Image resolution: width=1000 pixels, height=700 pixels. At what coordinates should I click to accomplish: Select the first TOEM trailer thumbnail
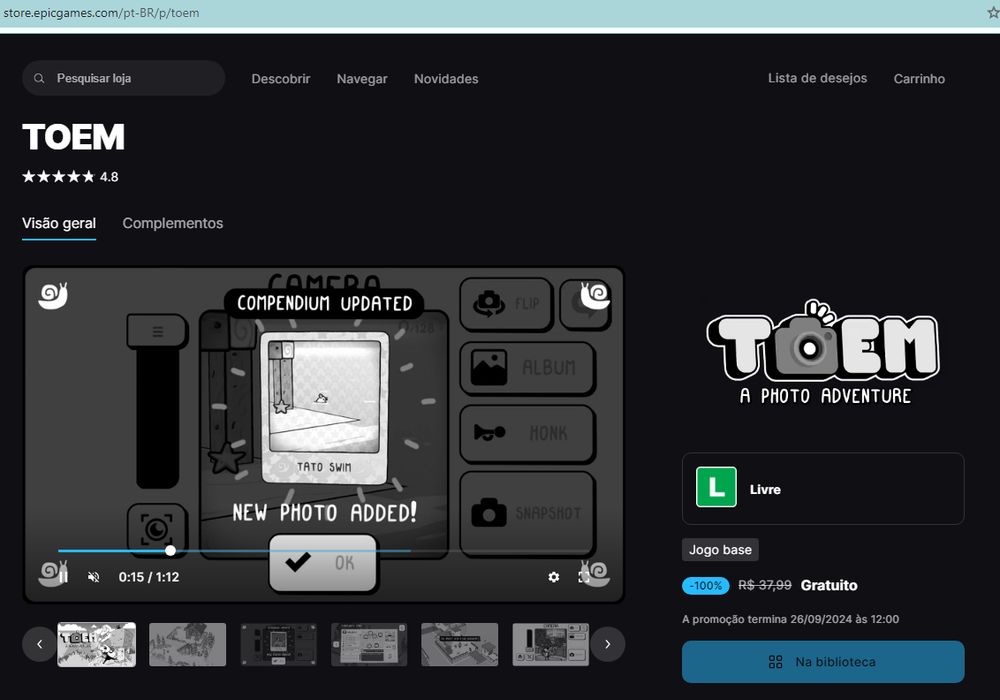coord(96,645)
